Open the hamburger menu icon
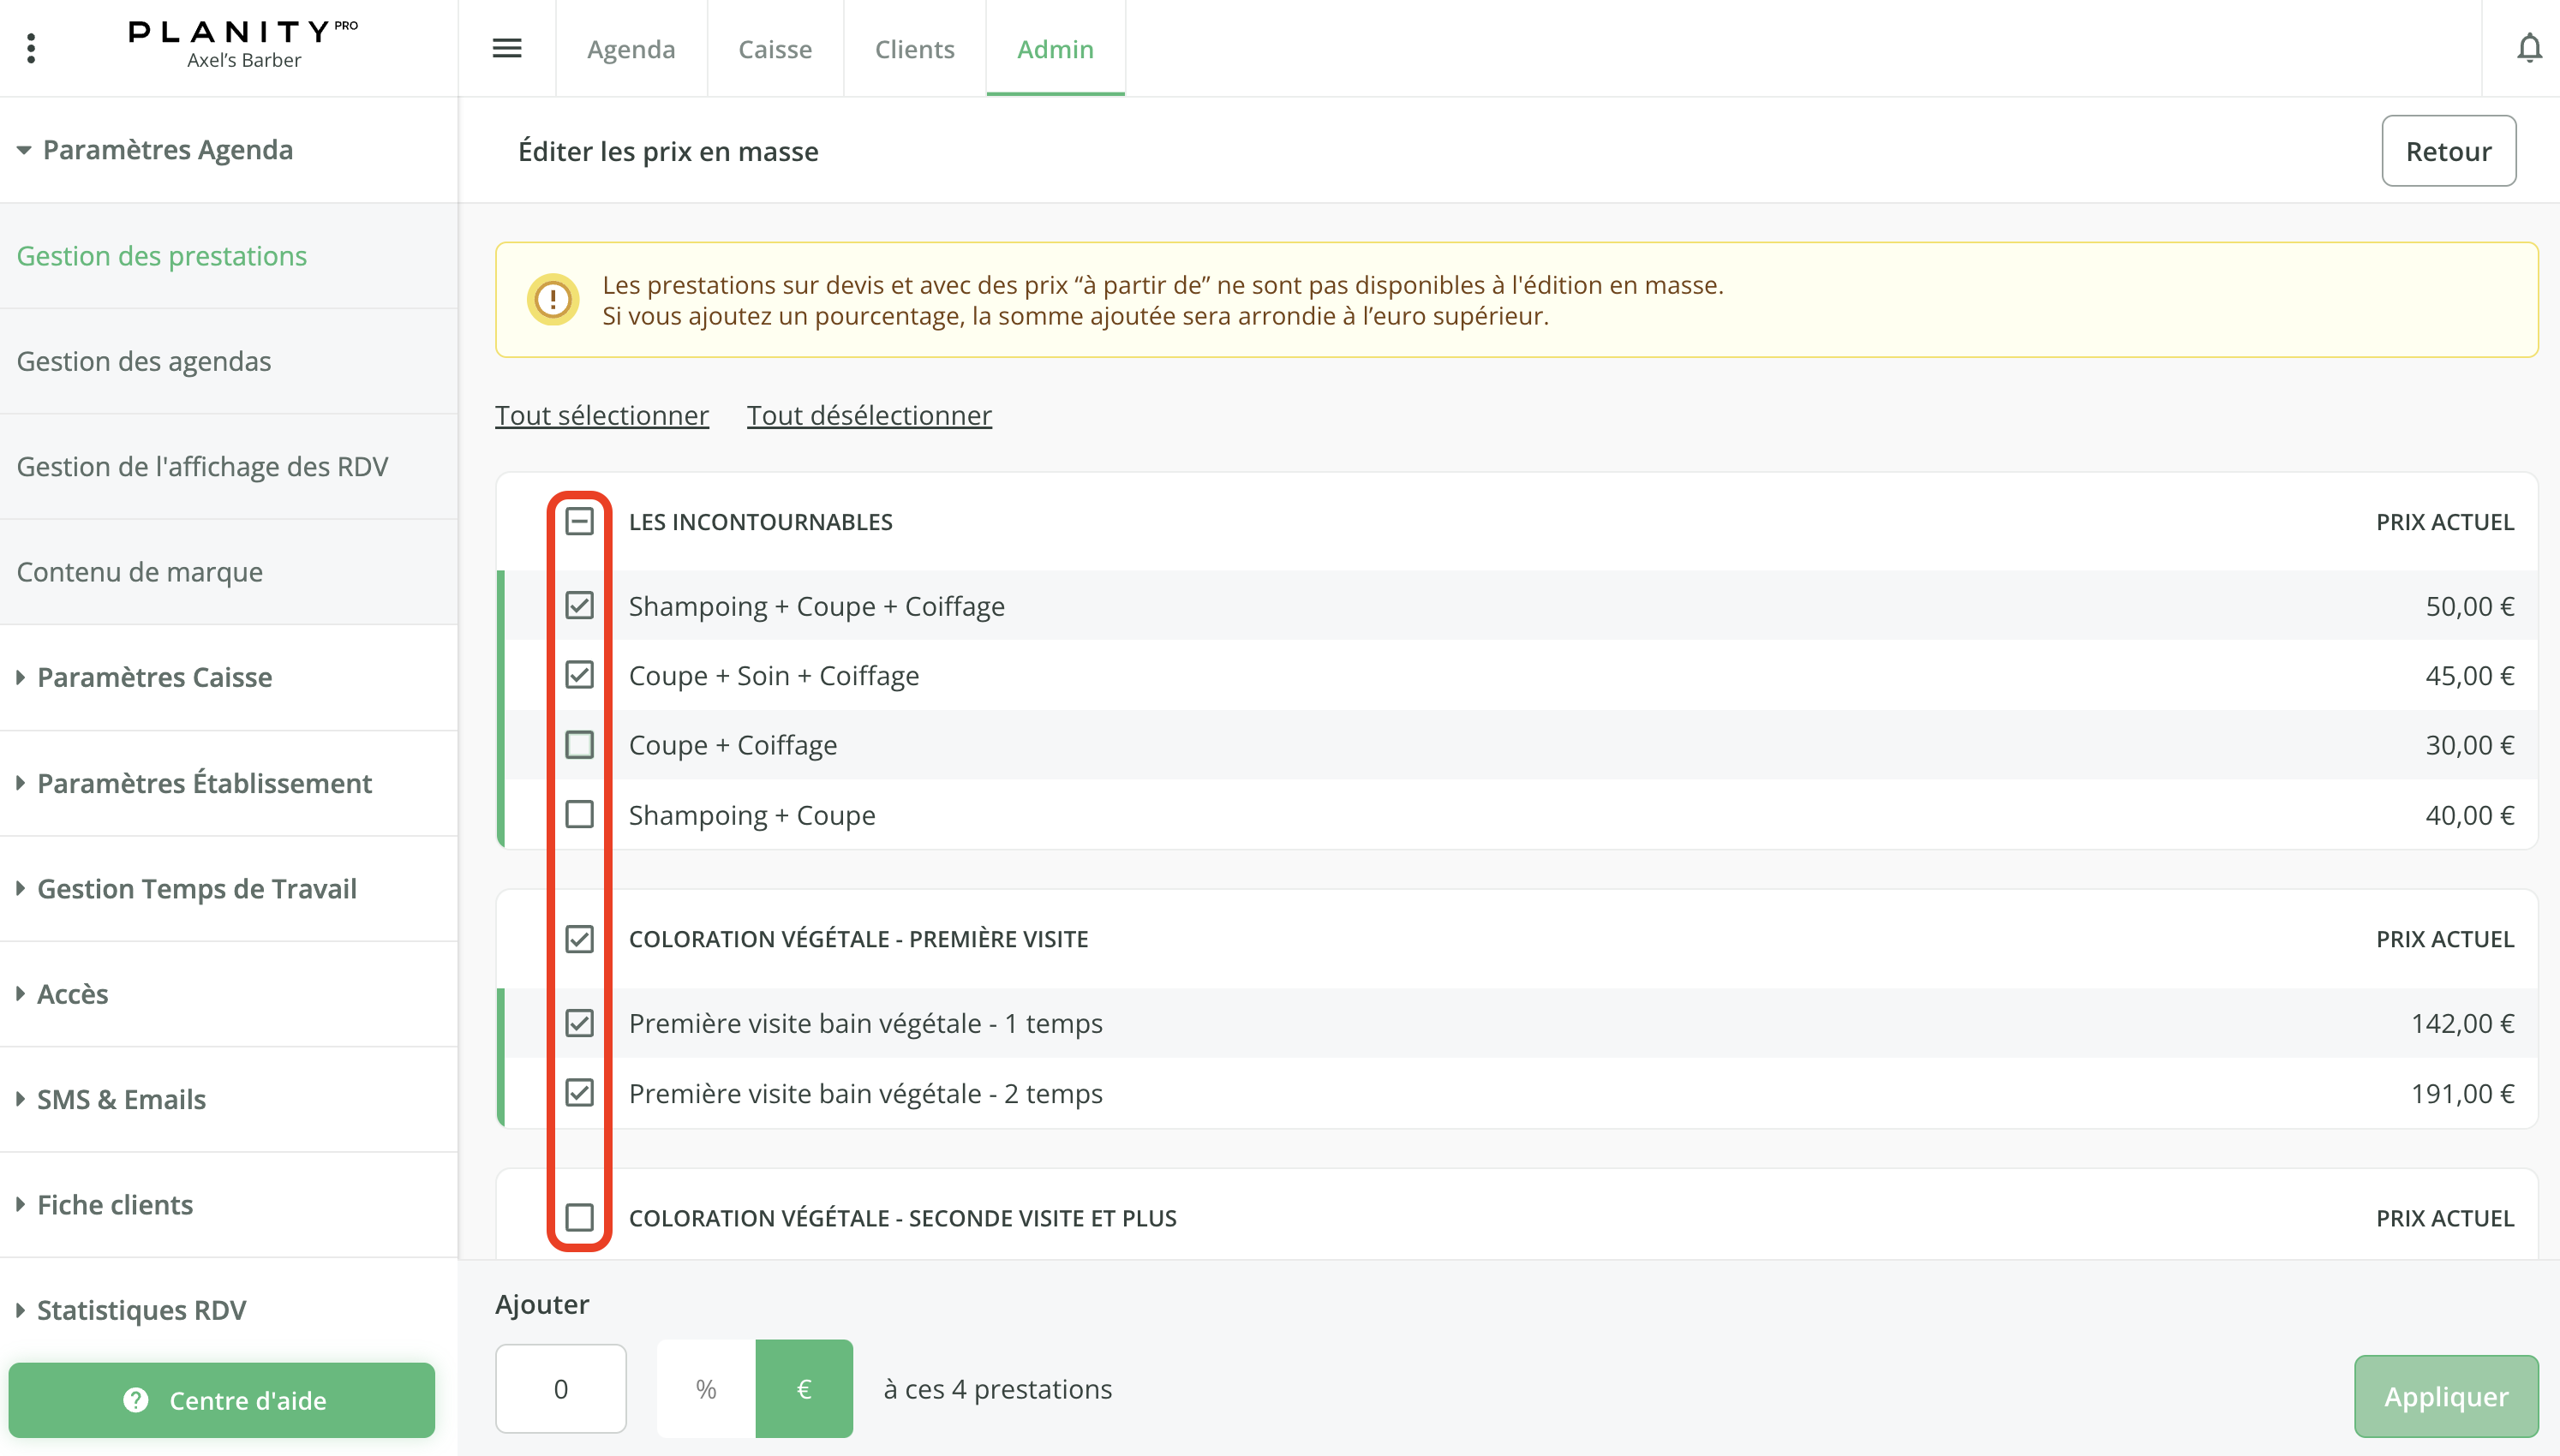This screenshot has height=1456, width=2560. [507, 48]
